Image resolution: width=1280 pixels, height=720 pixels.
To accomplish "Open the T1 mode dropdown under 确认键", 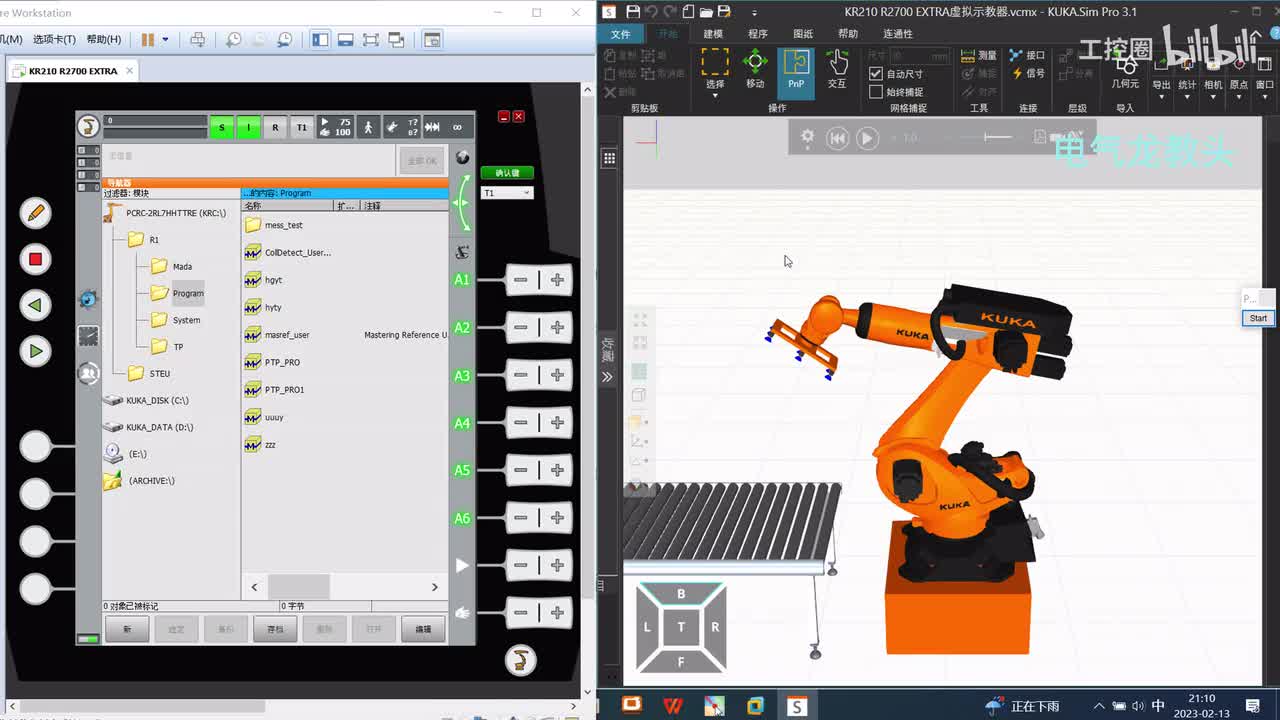I will coord(507,193).
